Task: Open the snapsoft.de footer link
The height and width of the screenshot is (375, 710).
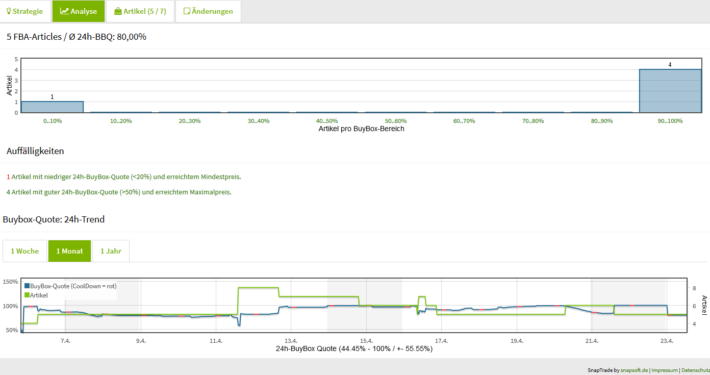Action: pos(634,370)
